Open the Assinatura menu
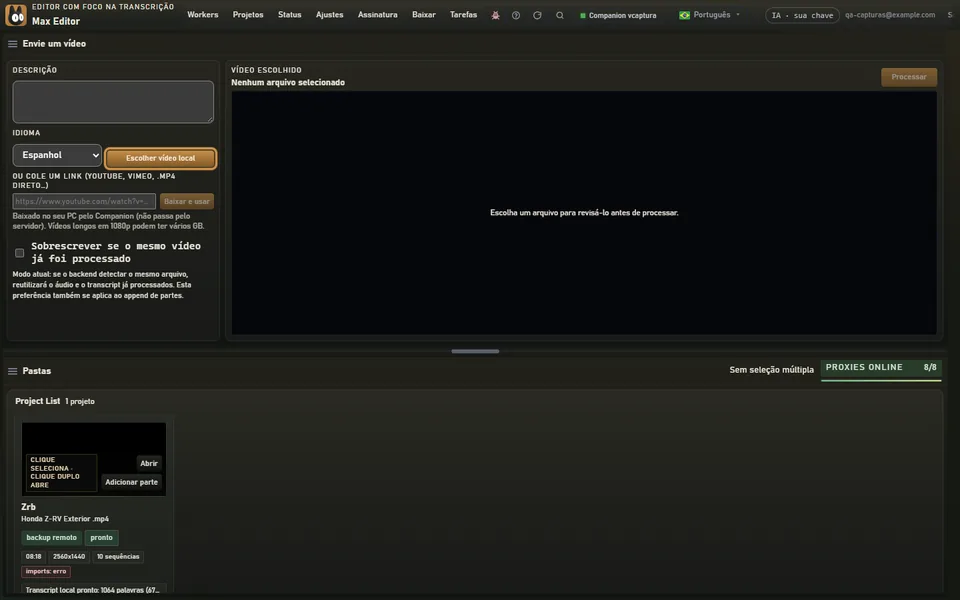The width and height of the screenshot is (960, 600). tap(378, 15)
